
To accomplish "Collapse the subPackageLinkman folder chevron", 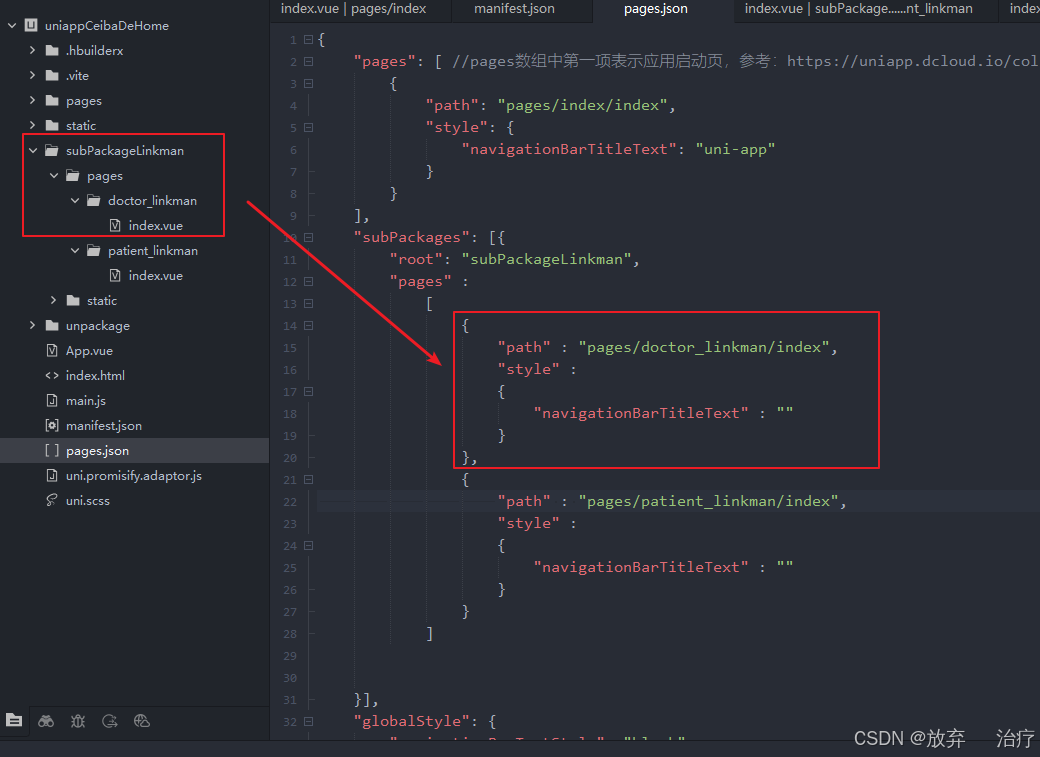I will click(x=33, y=151).
